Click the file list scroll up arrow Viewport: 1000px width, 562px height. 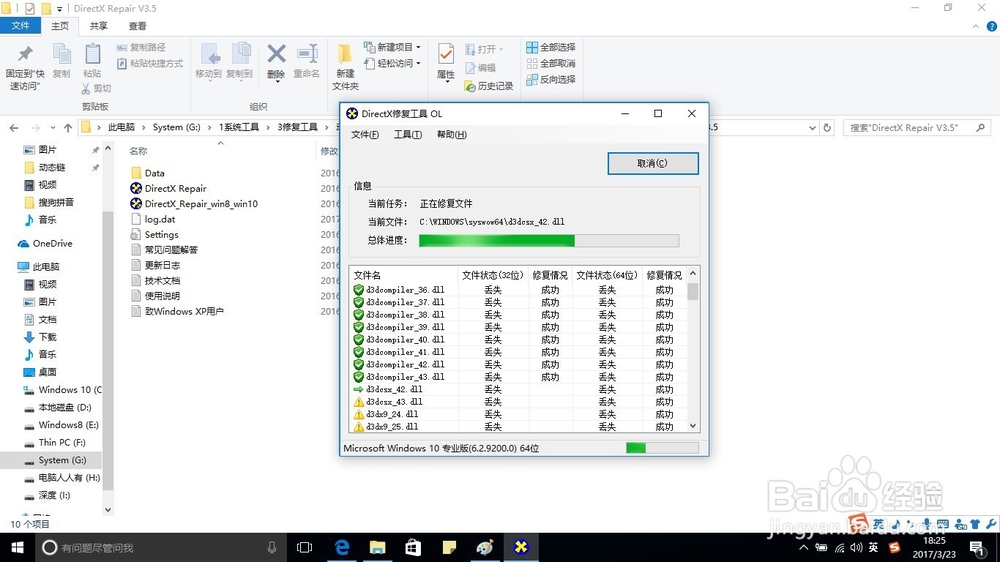(x=693, y=274)
